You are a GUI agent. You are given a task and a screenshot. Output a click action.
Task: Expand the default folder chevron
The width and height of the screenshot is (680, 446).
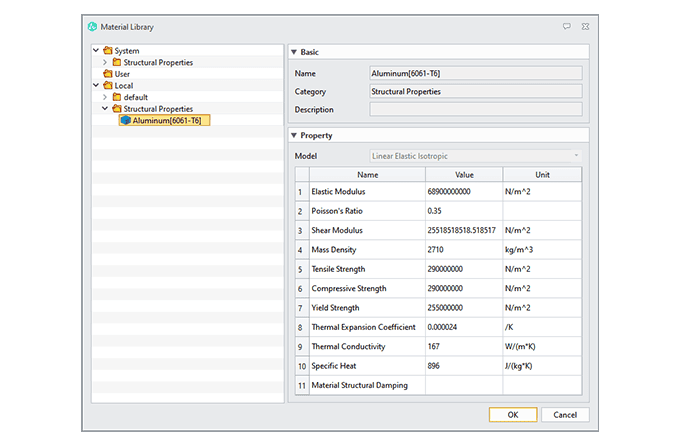[x=105, y=97]
